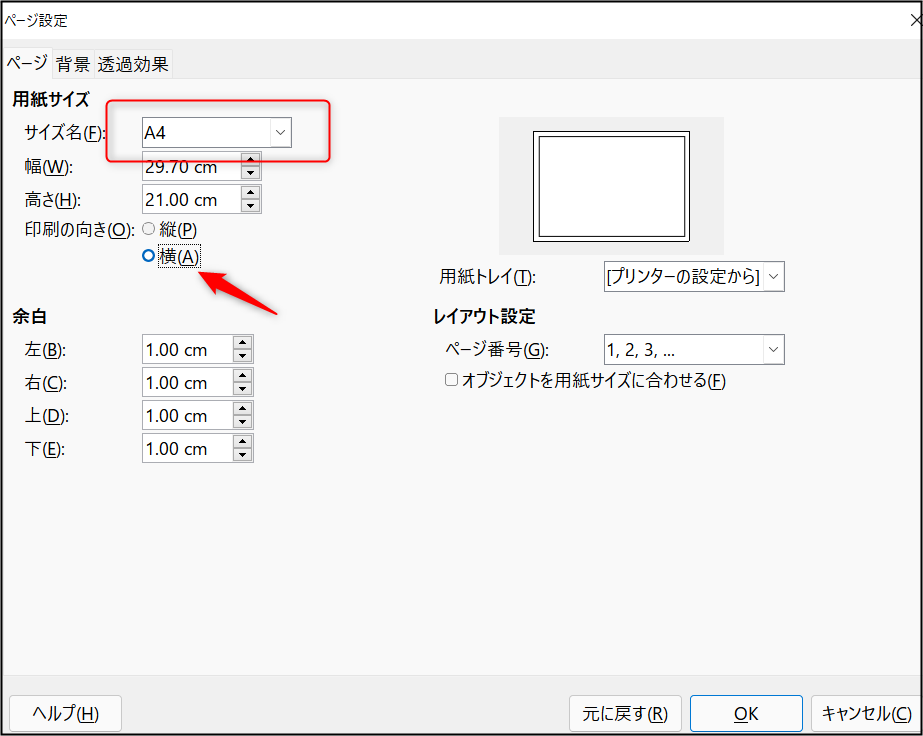The width and height of the screenshot is (923, 736).
Task: Click the 高さ height input field
Action: pyautogui.click(x=192, y=200)
